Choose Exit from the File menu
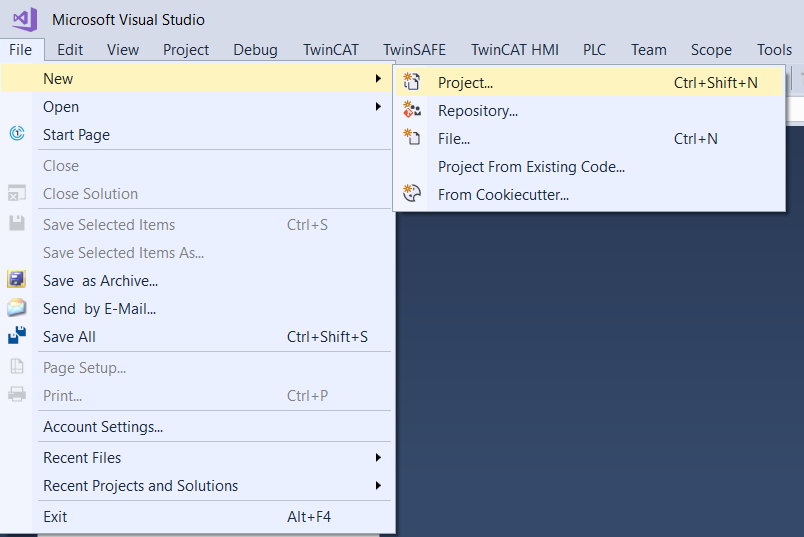The image size is (804, 537). click(x=198, y=516)
